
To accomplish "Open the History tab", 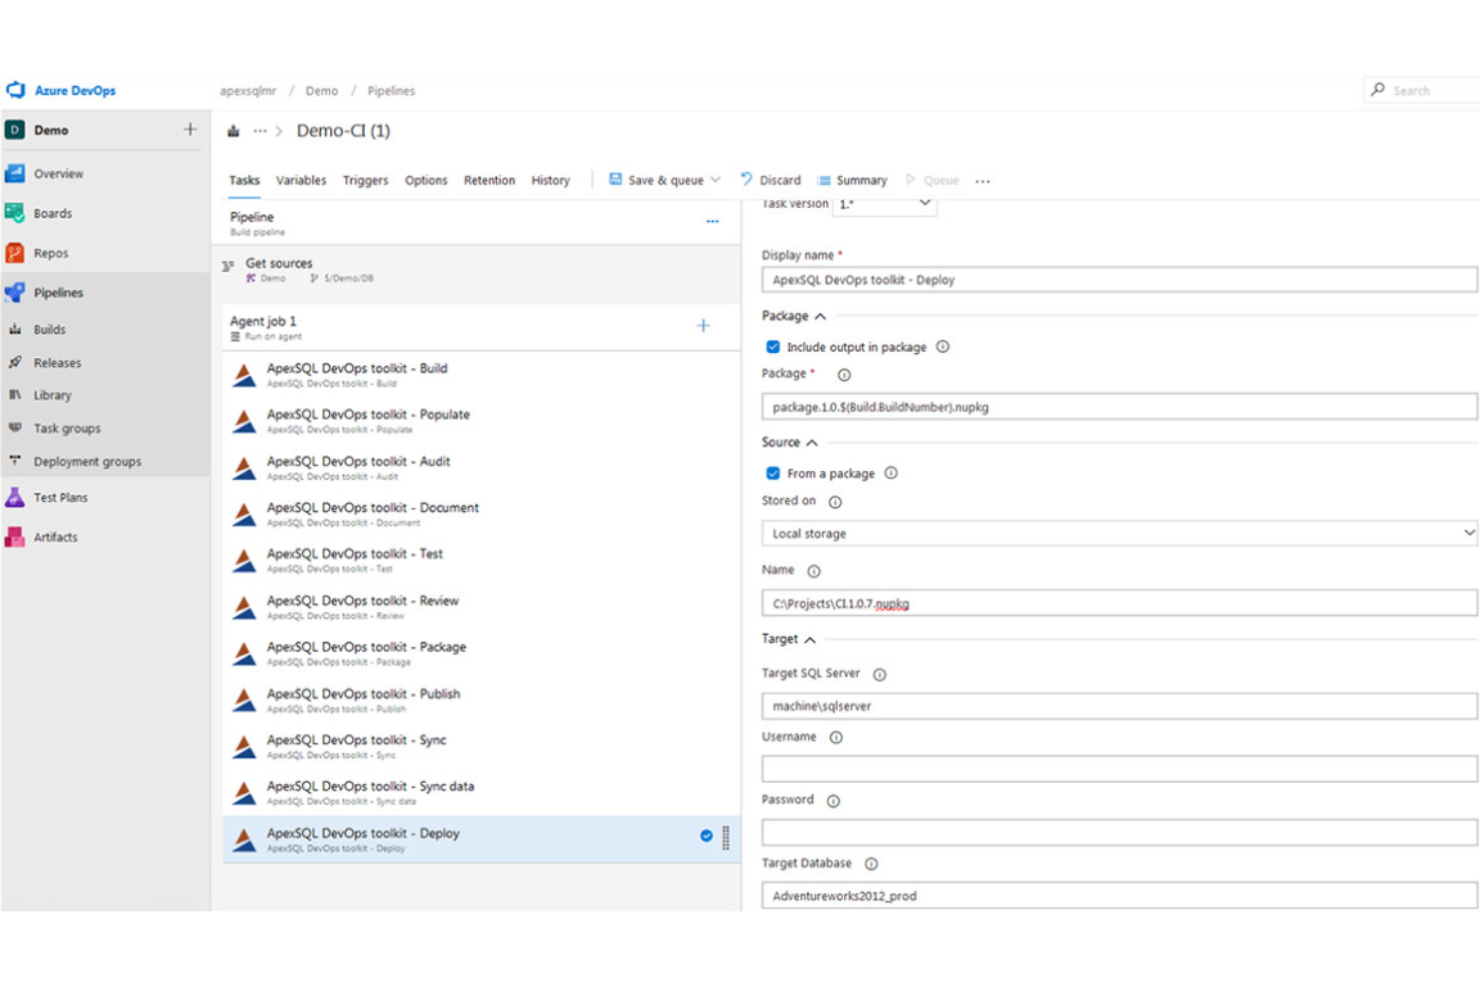I will tap(550, 180).
